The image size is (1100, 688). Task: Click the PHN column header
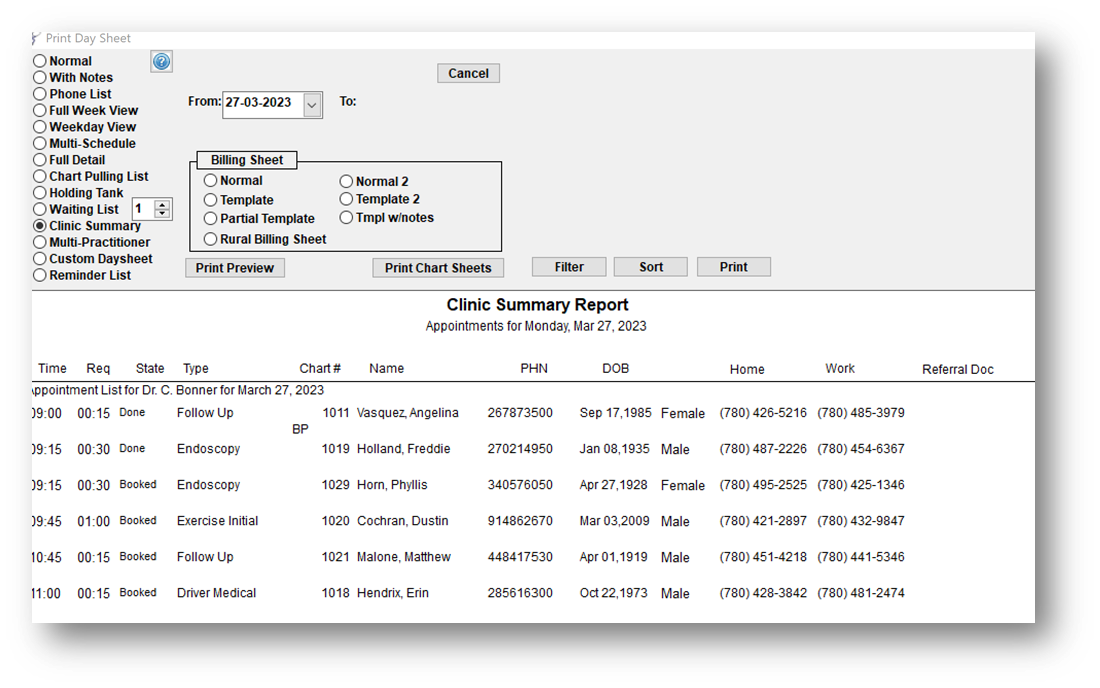pyautogui.click(x=534, y=368)
